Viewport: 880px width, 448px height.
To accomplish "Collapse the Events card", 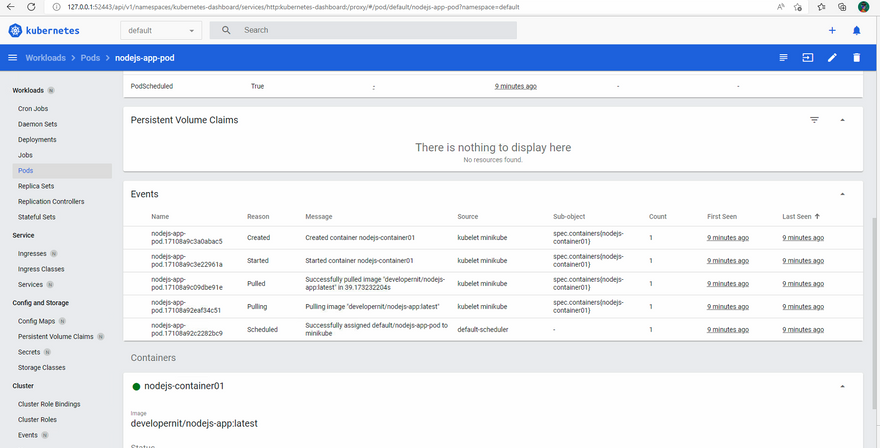I will [x=842, y=194].
